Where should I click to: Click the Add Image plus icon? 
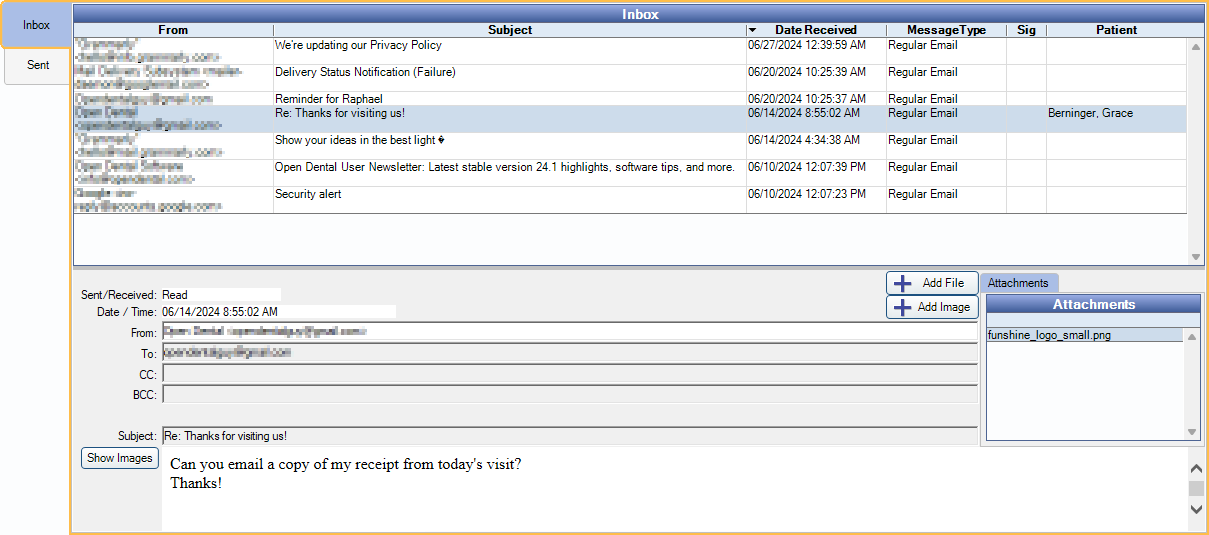point(902,308)
